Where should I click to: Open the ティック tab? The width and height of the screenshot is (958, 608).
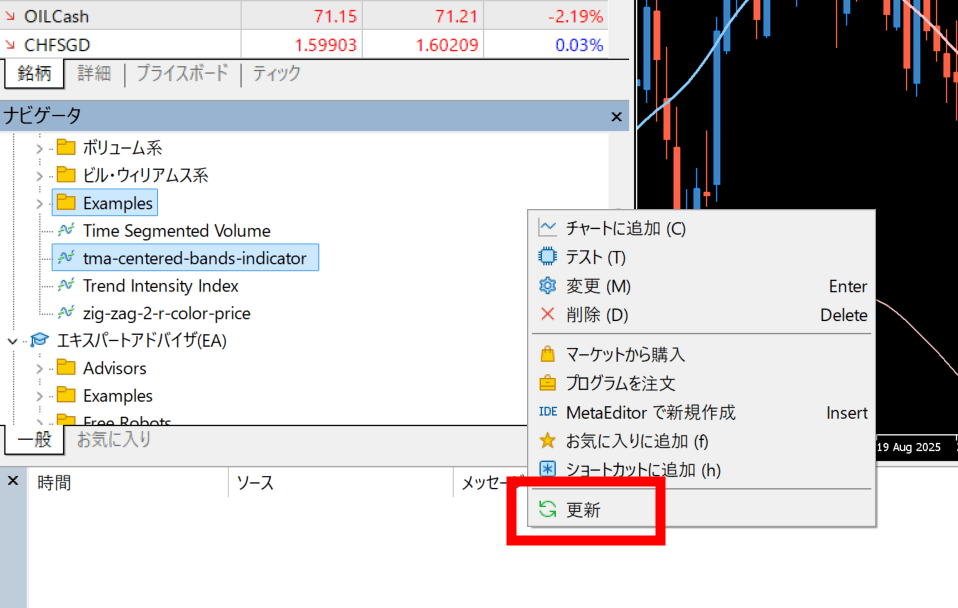(277, 74)
